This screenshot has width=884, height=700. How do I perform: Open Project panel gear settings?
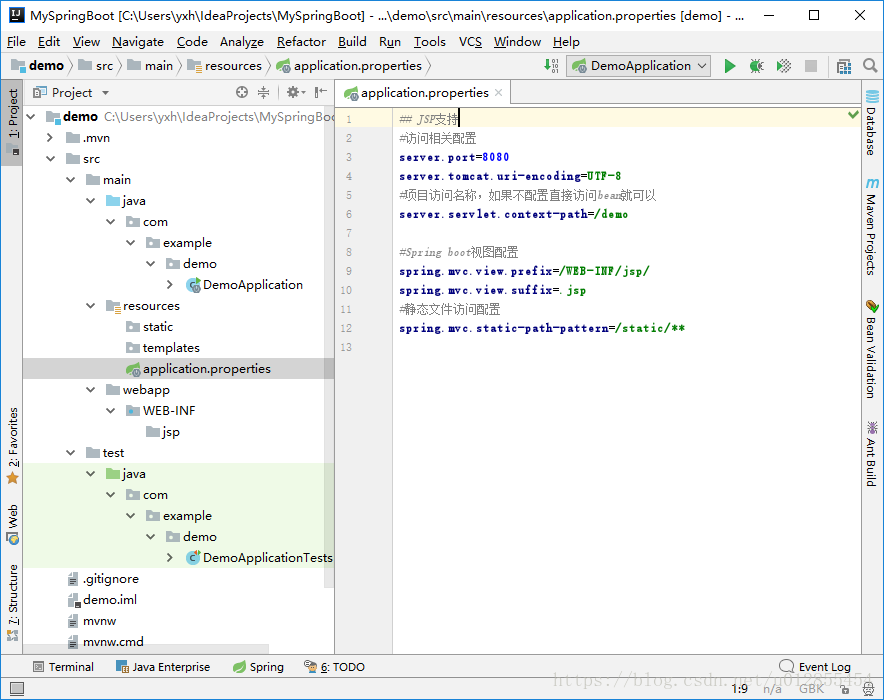point(295,92)
